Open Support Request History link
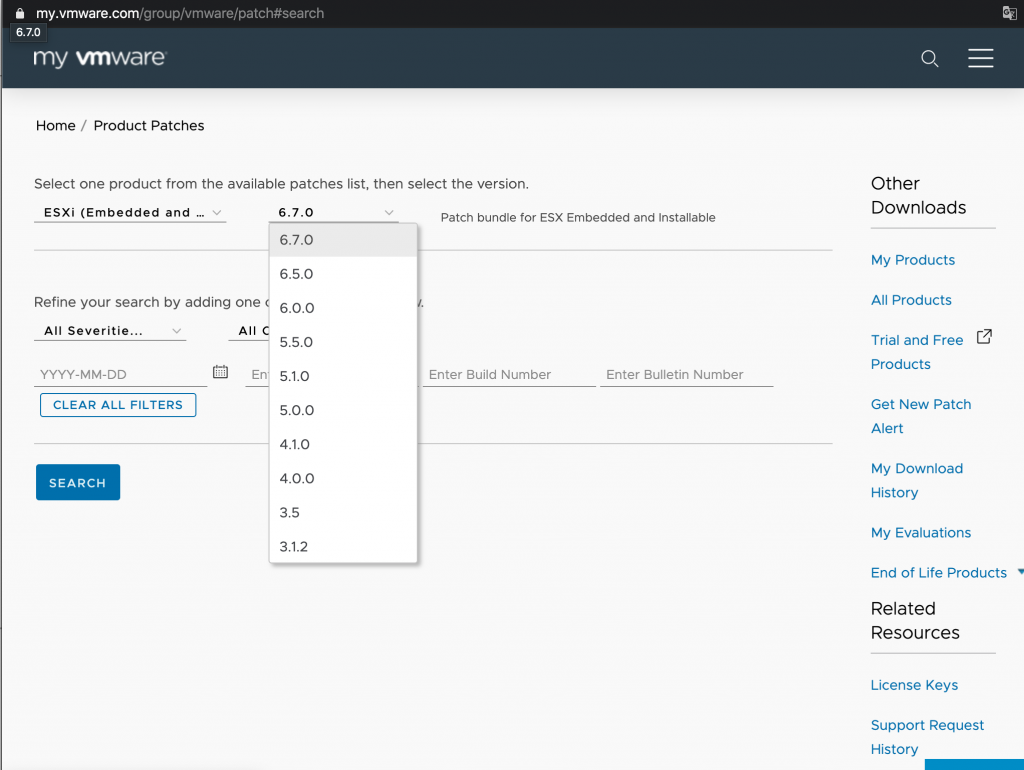This screenshot has height=770, width=1024. 927,737
